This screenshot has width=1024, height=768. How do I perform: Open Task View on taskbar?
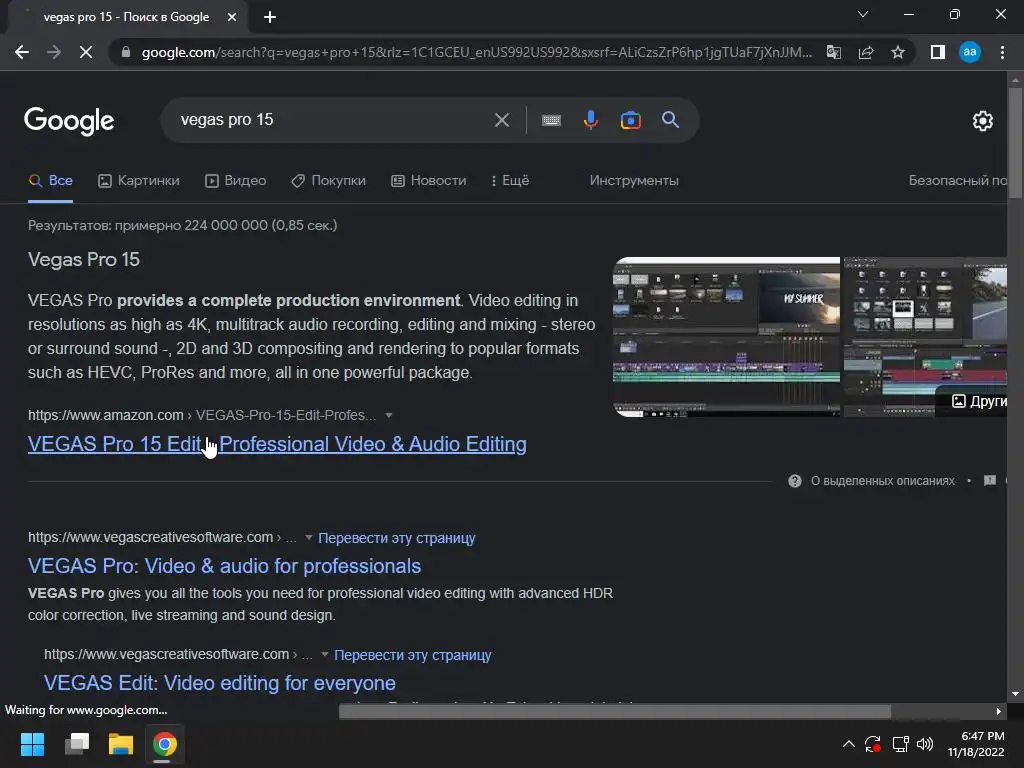76,744
